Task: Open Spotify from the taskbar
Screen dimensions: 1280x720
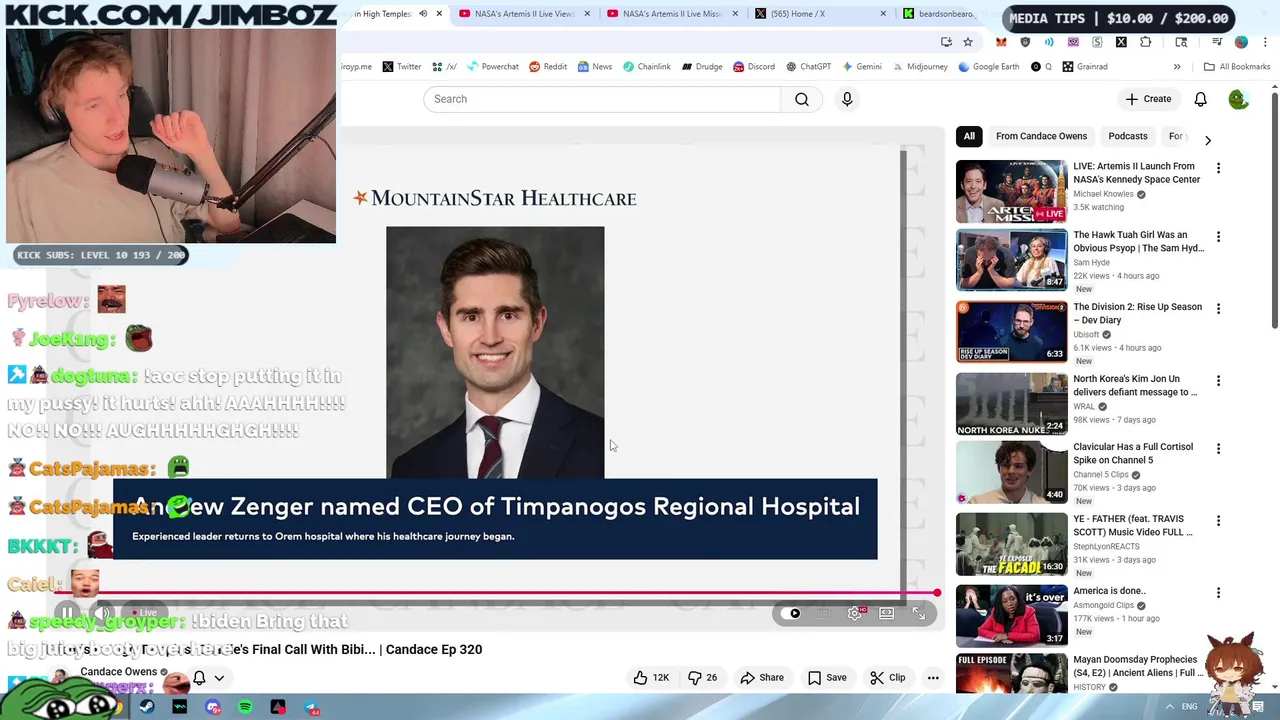Action: coord(246,708)
